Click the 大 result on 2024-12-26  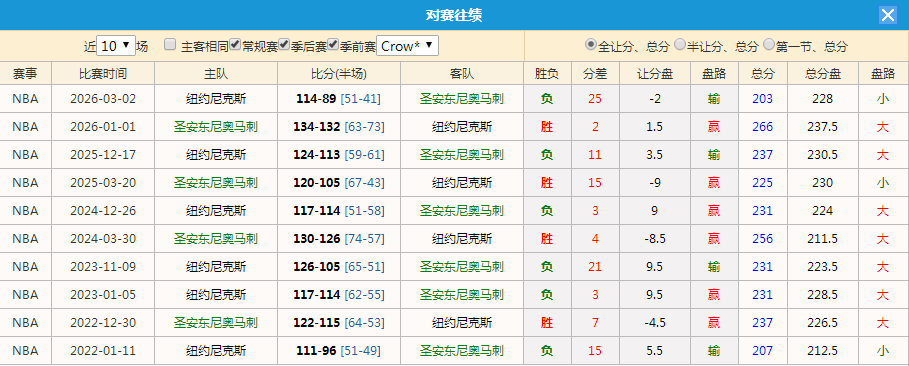pyautogui.click(x=883, y=211)
